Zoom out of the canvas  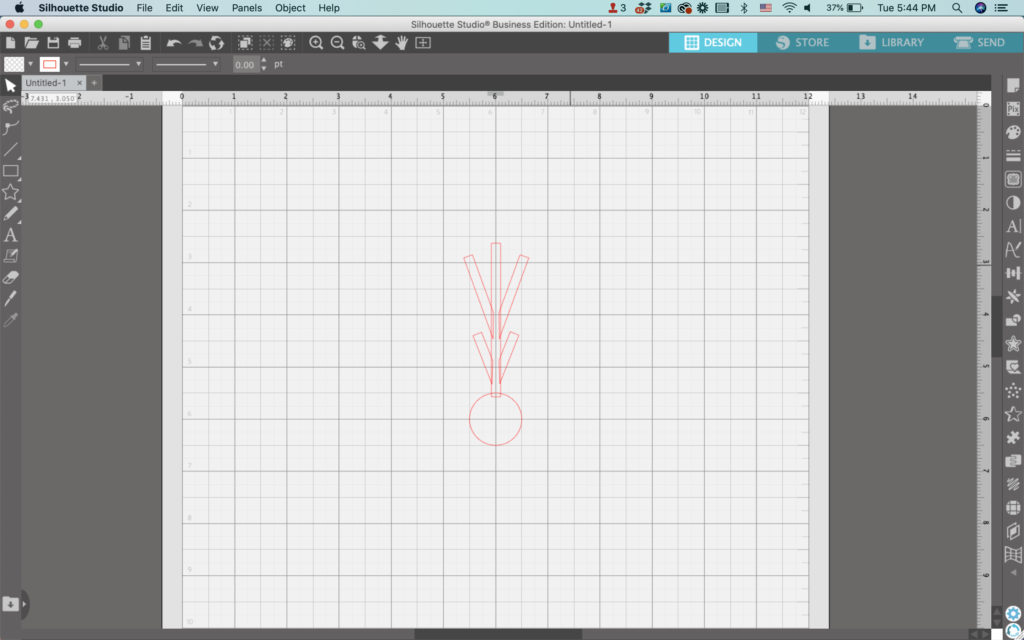[x=338, y=43]
